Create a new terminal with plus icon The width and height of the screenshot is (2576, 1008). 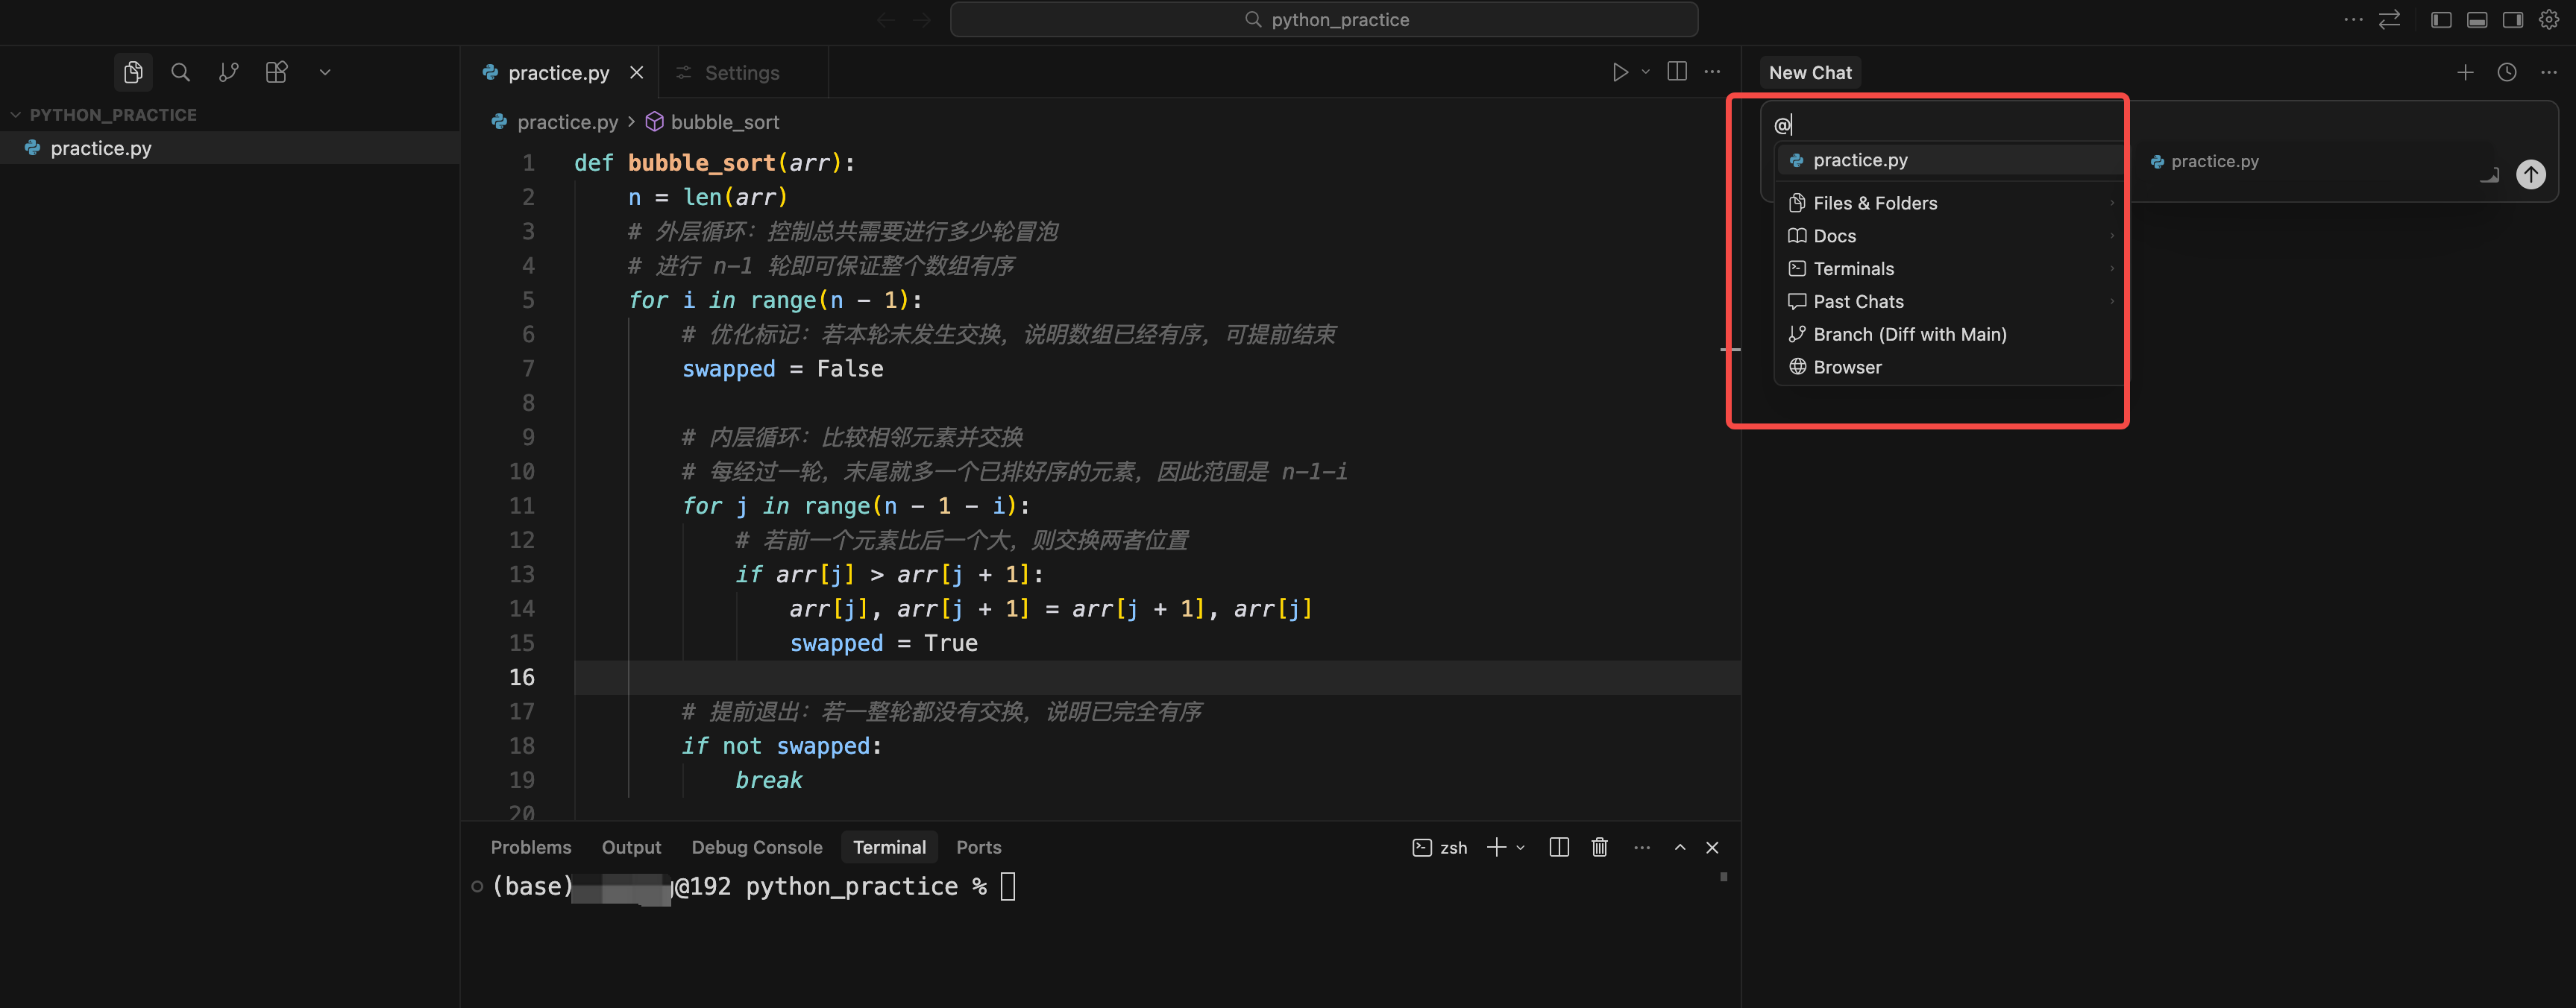tap(1496, 848)
